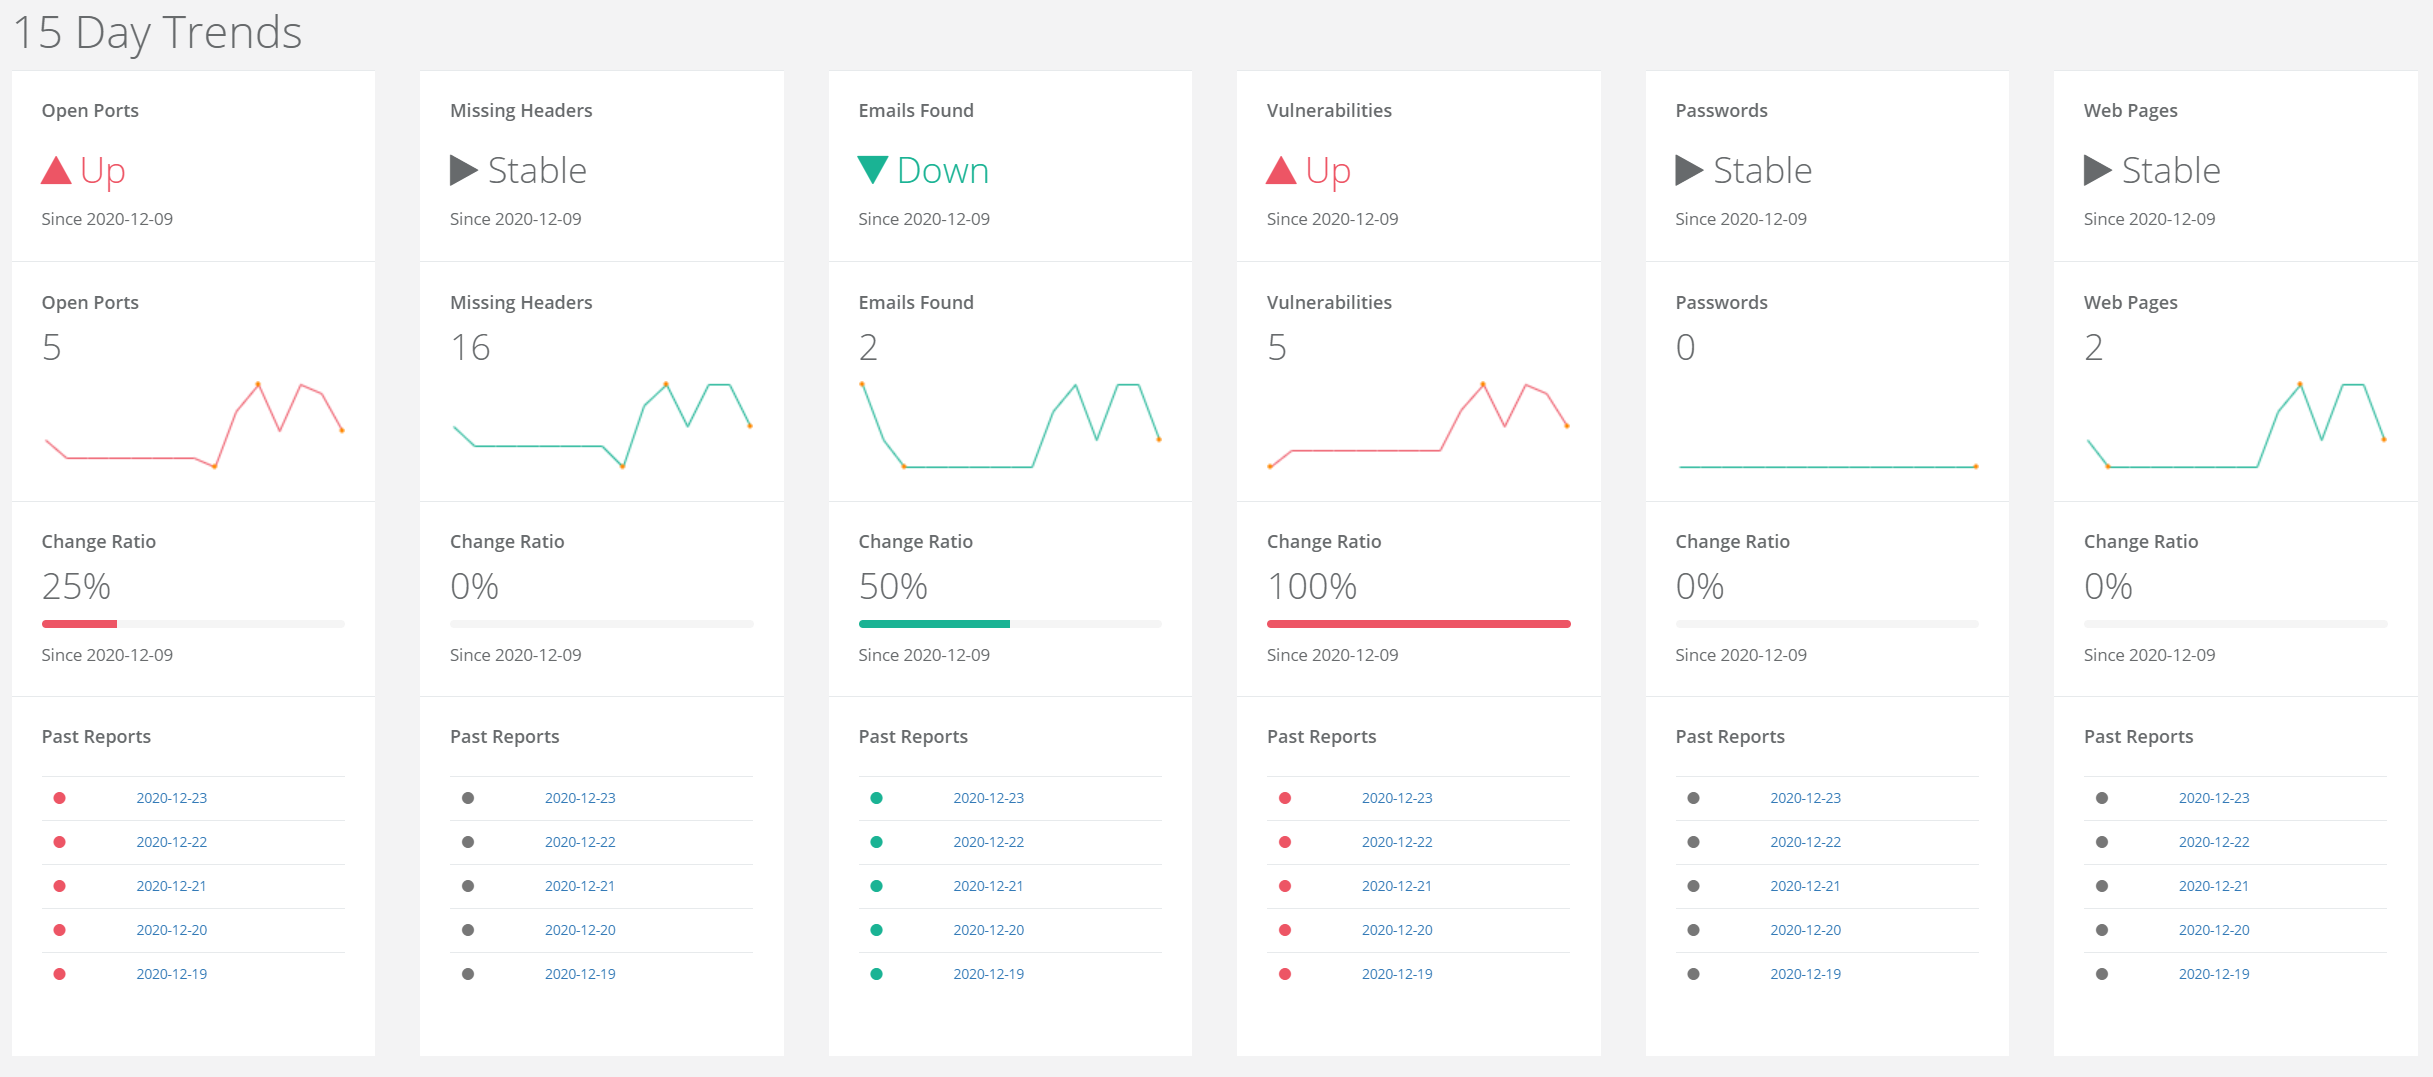
Task: Click the Missing Headers sparkline chart
Action: pyautogui.click(x=602, y=425)
